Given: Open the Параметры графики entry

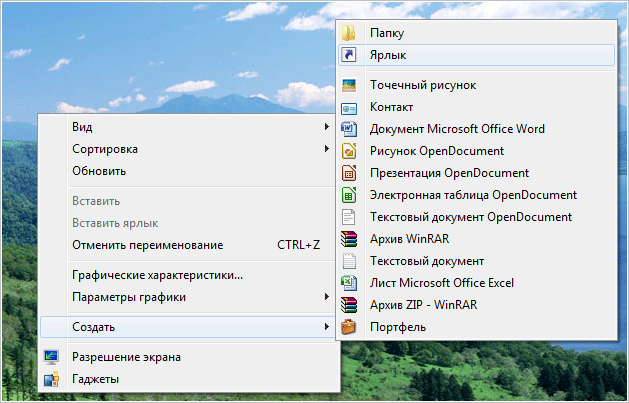Looking at the screenshot, I should point(189,297).
